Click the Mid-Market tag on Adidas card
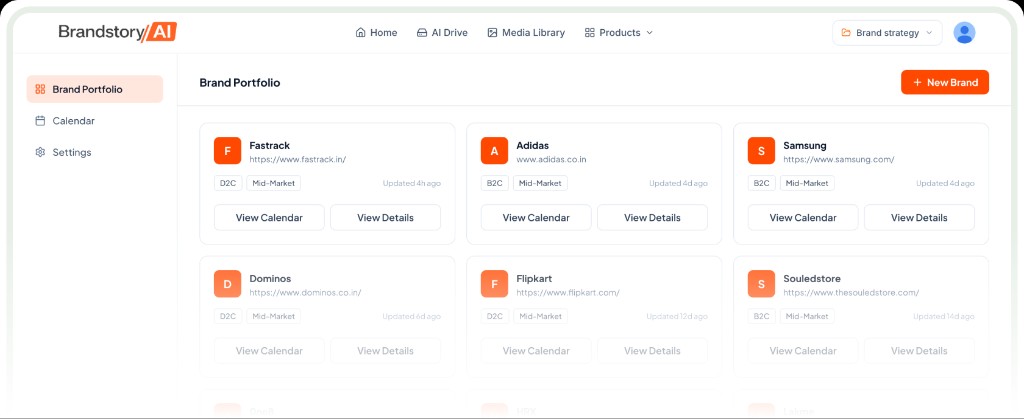 [x=540, y=183]
